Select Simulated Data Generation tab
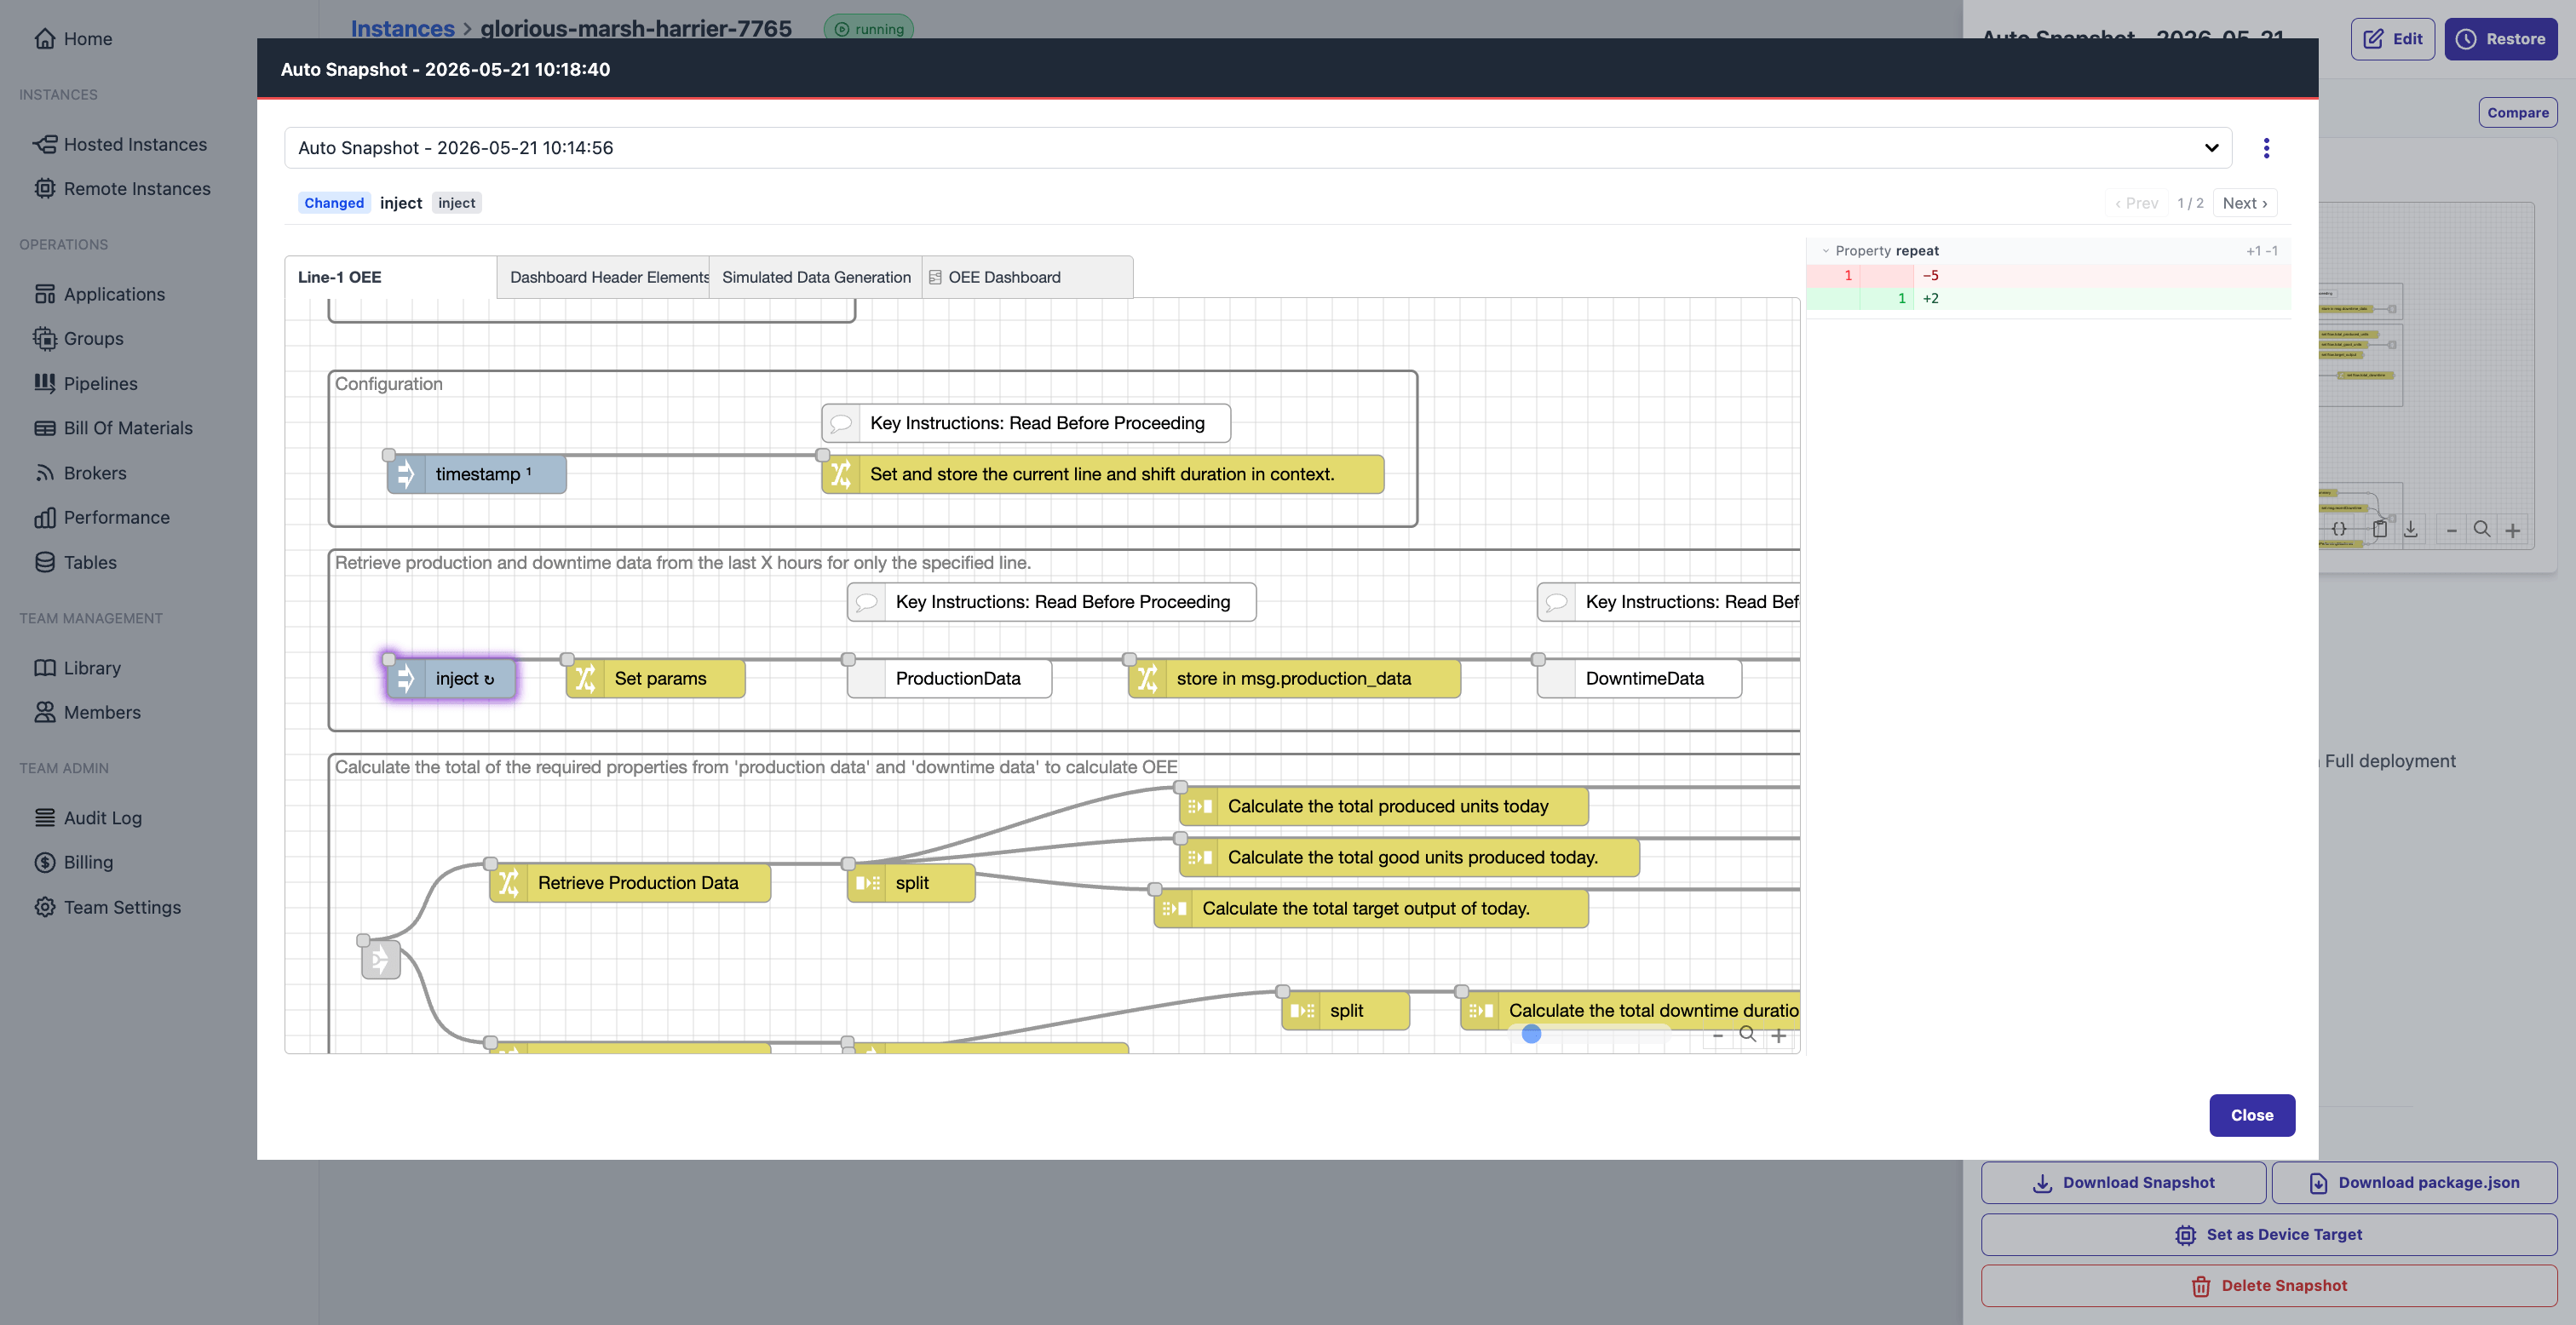Screen dimensions: 2576x1325 [816, 277]
